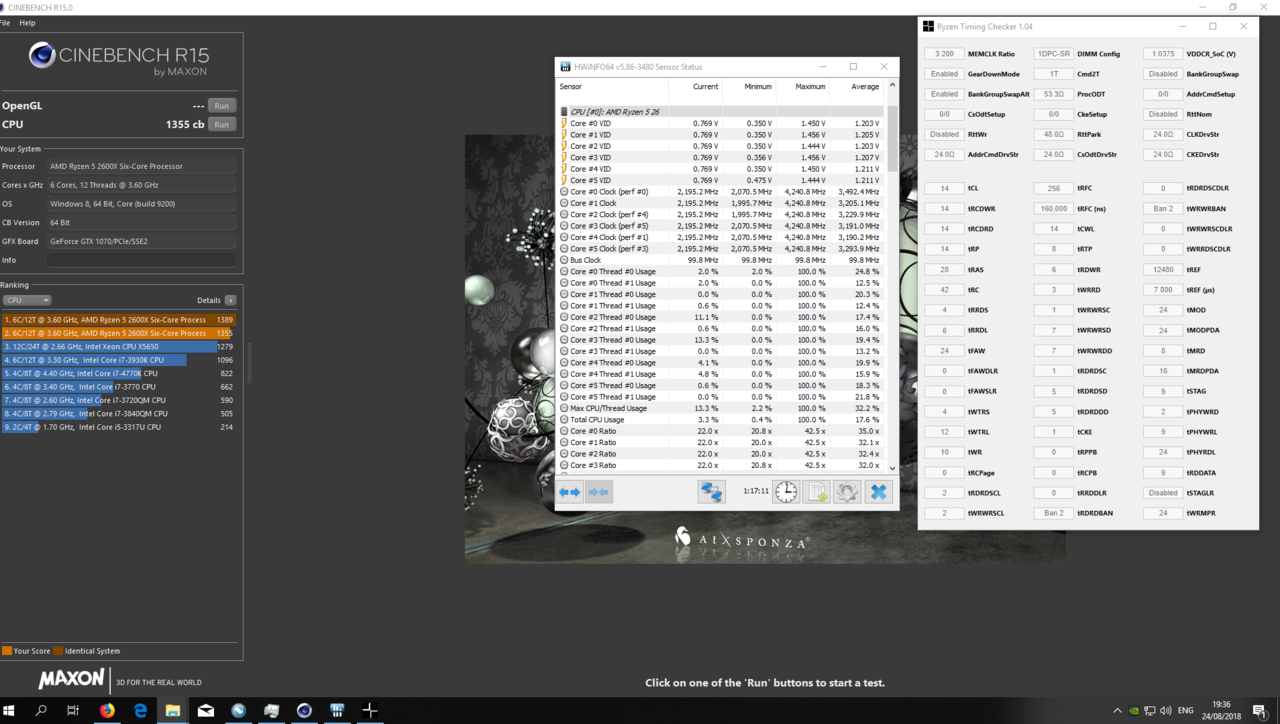Select Total CPU Usage sensor row
Image resolution: width=1280 pixels, height=724 pixels.
tap(721, 420)
